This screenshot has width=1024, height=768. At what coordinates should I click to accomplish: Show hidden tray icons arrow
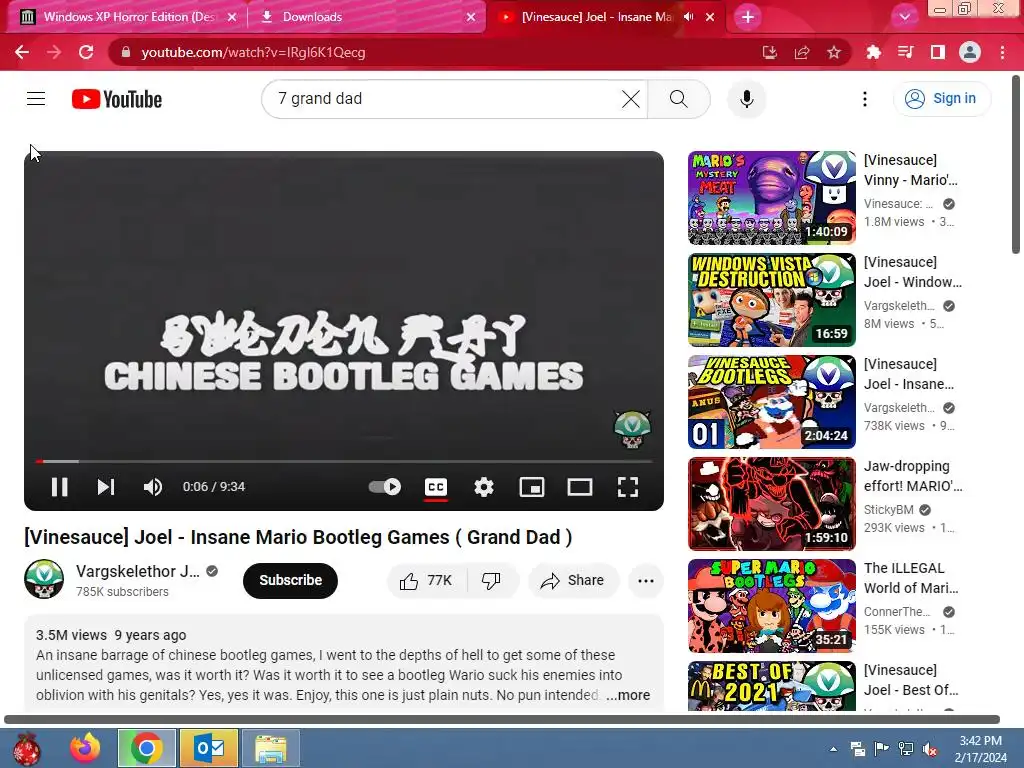click(x=833, y=749)
